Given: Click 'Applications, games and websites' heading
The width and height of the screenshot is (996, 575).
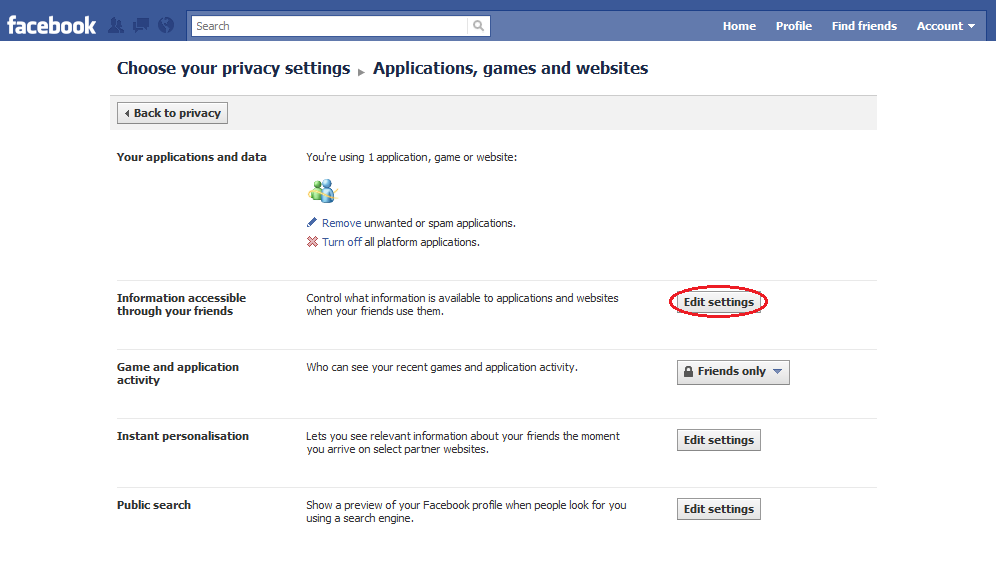Looking at the screenshot, I should pyautogui.click(x=511, y=69).
